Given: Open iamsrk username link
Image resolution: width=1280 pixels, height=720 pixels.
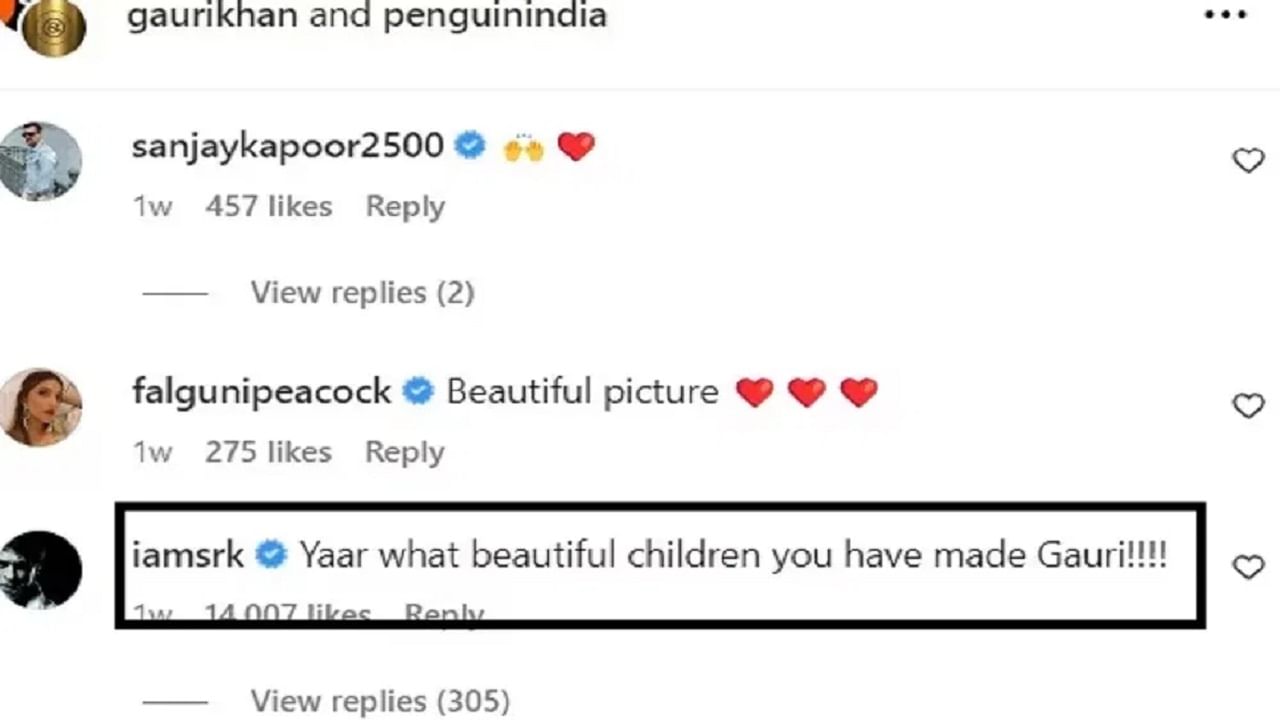Looking at the screenshot, I should coord(187,555).
